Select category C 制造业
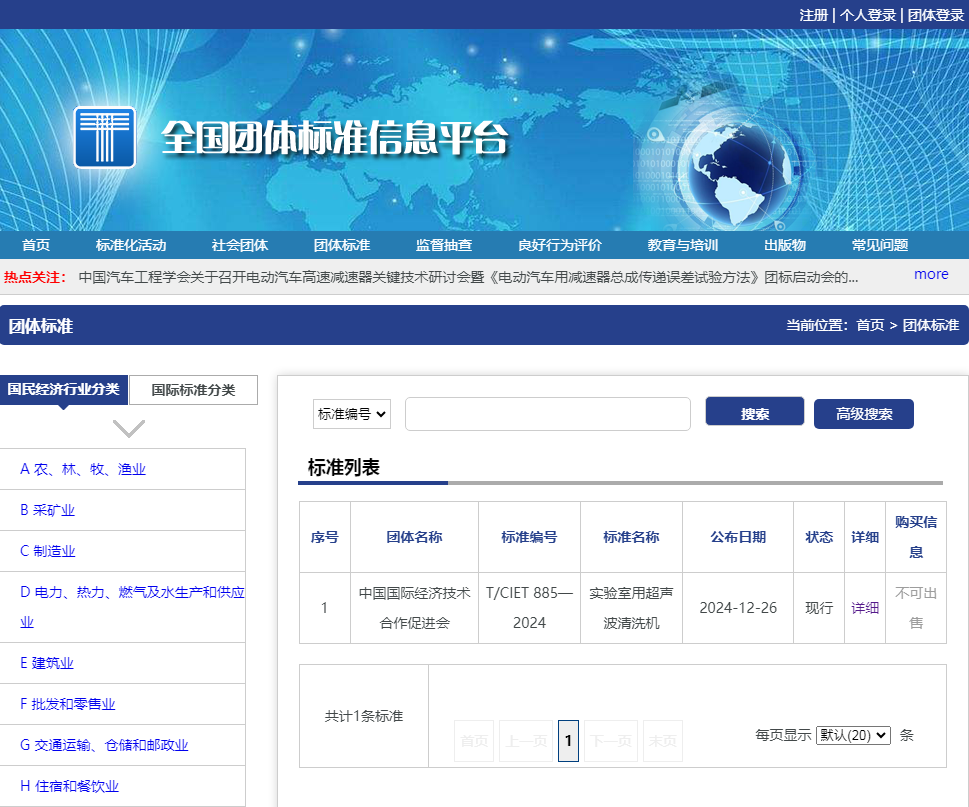Screen dimensions: 969x807 pos(48,551)
